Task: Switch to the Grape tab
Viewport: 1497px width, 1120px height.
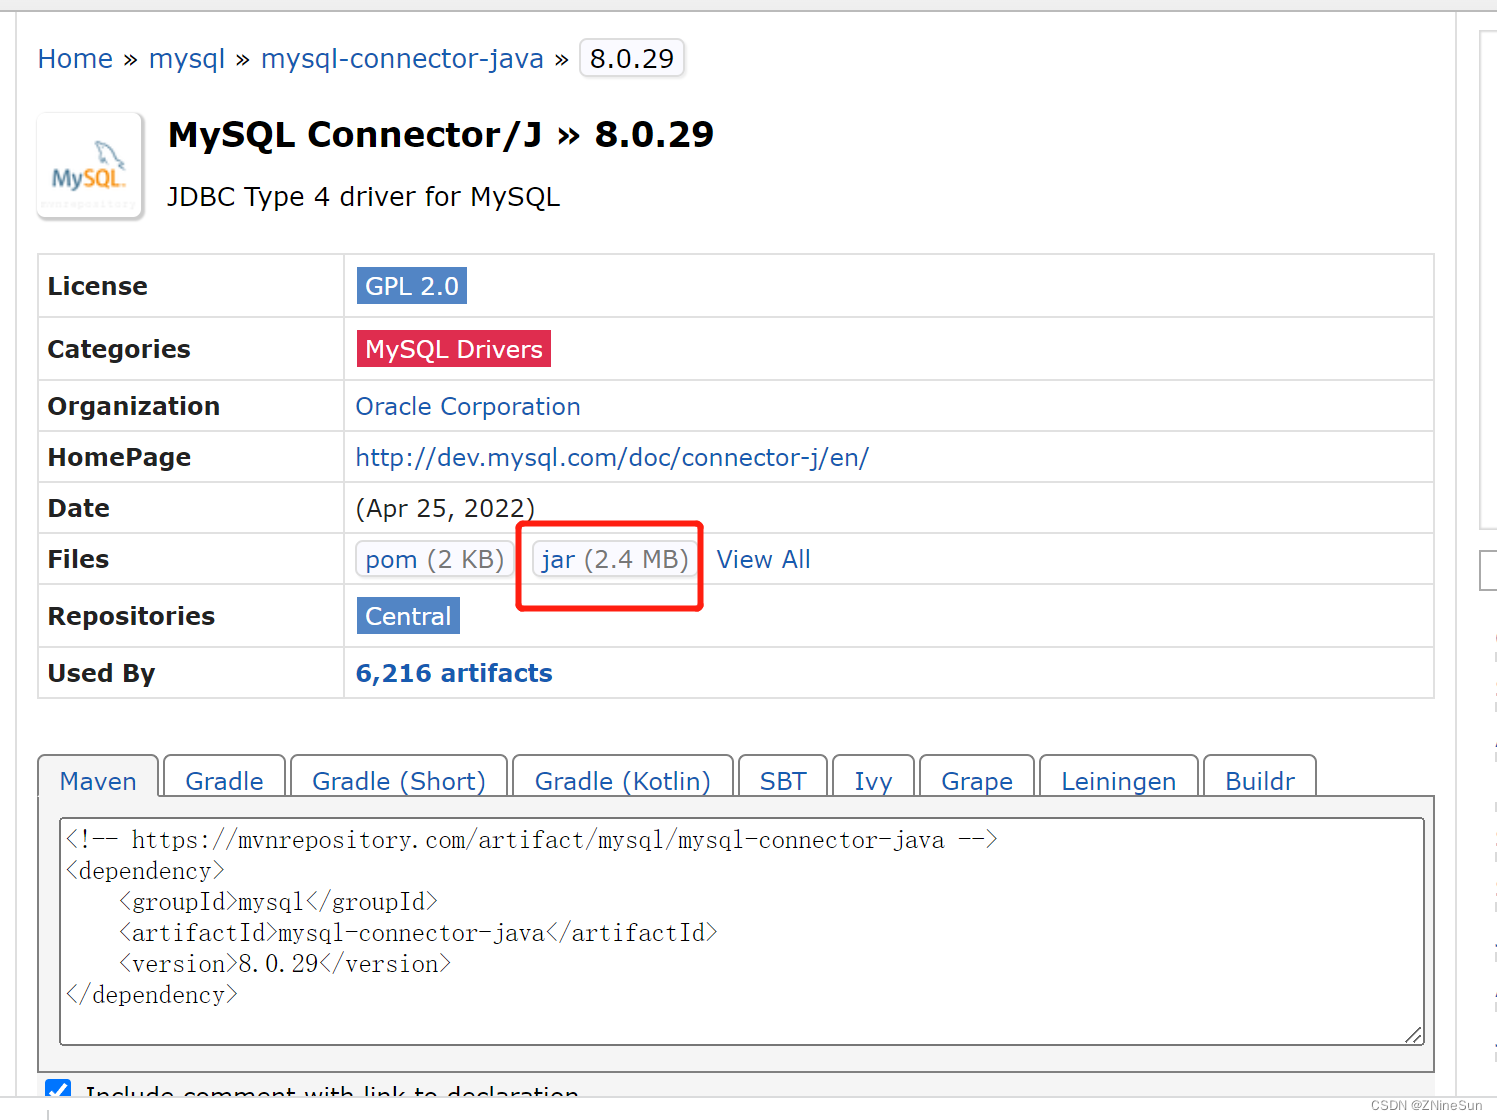Action: (977, 777)
